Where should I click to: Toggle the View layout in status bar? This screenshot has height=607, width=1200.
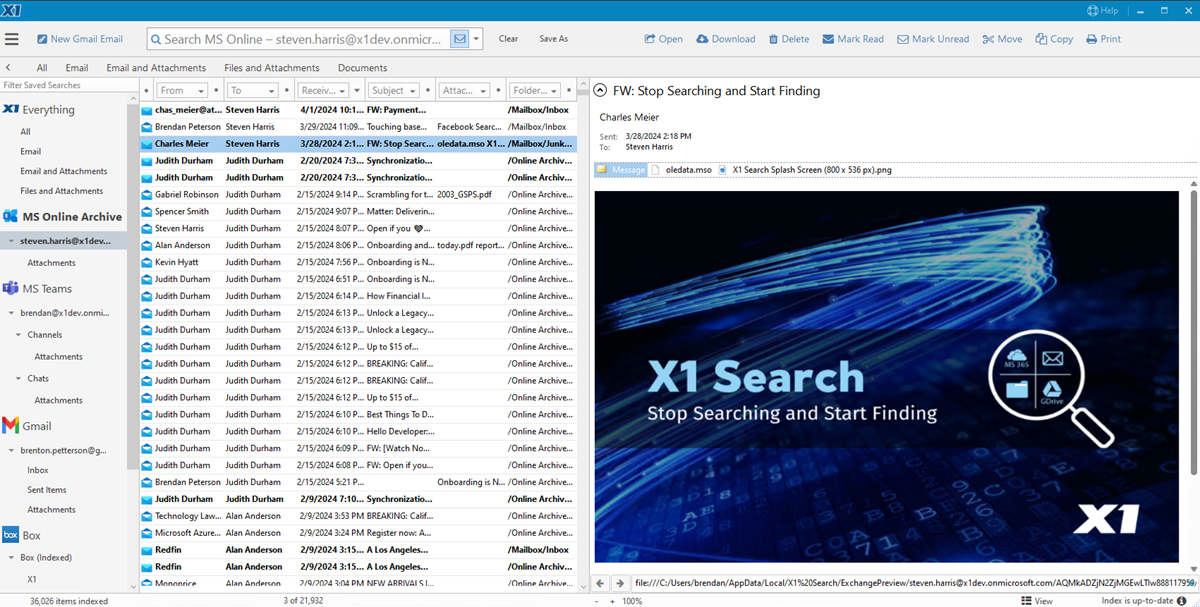(x=1037, y=601)
